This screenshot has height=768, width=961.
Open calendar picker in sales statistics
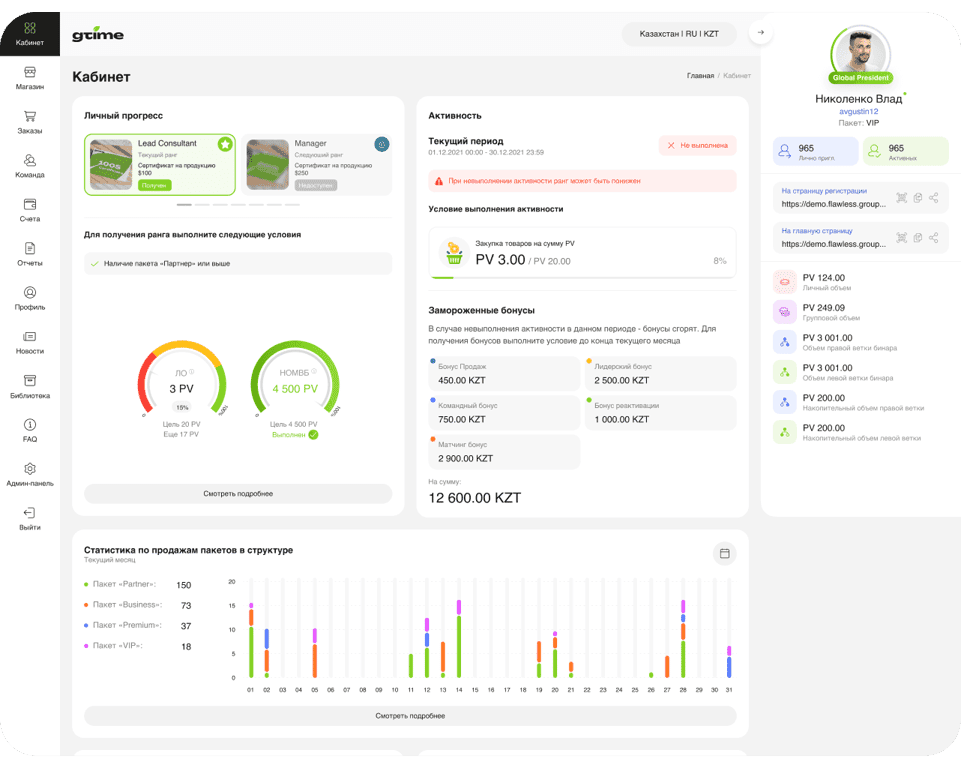[x=724, y=553]
